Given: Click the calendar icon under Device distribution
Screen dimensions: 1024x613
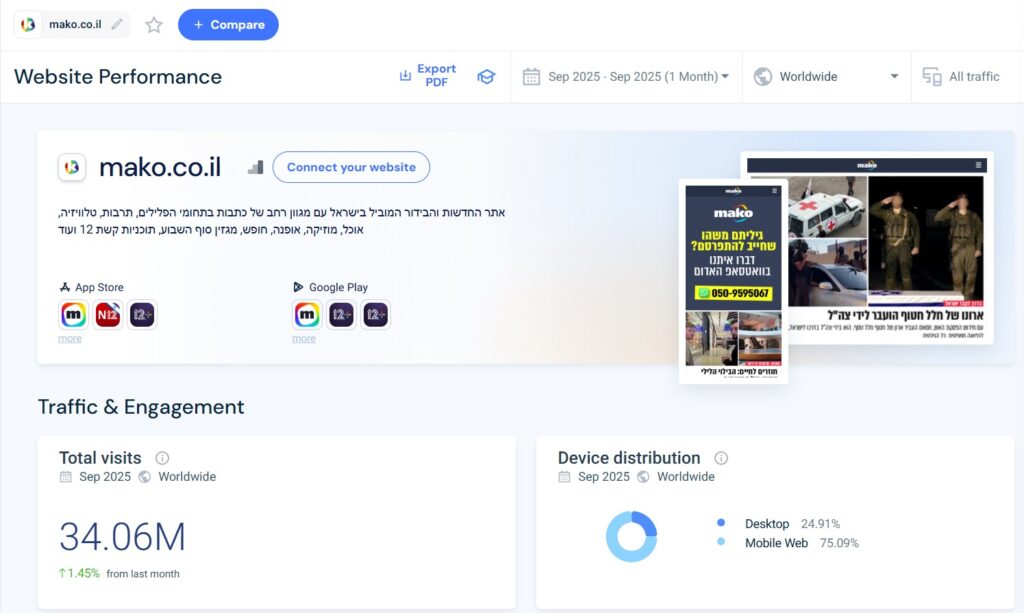Looking at the screenshot, I should pyautogui.click(x=564, y=477).
